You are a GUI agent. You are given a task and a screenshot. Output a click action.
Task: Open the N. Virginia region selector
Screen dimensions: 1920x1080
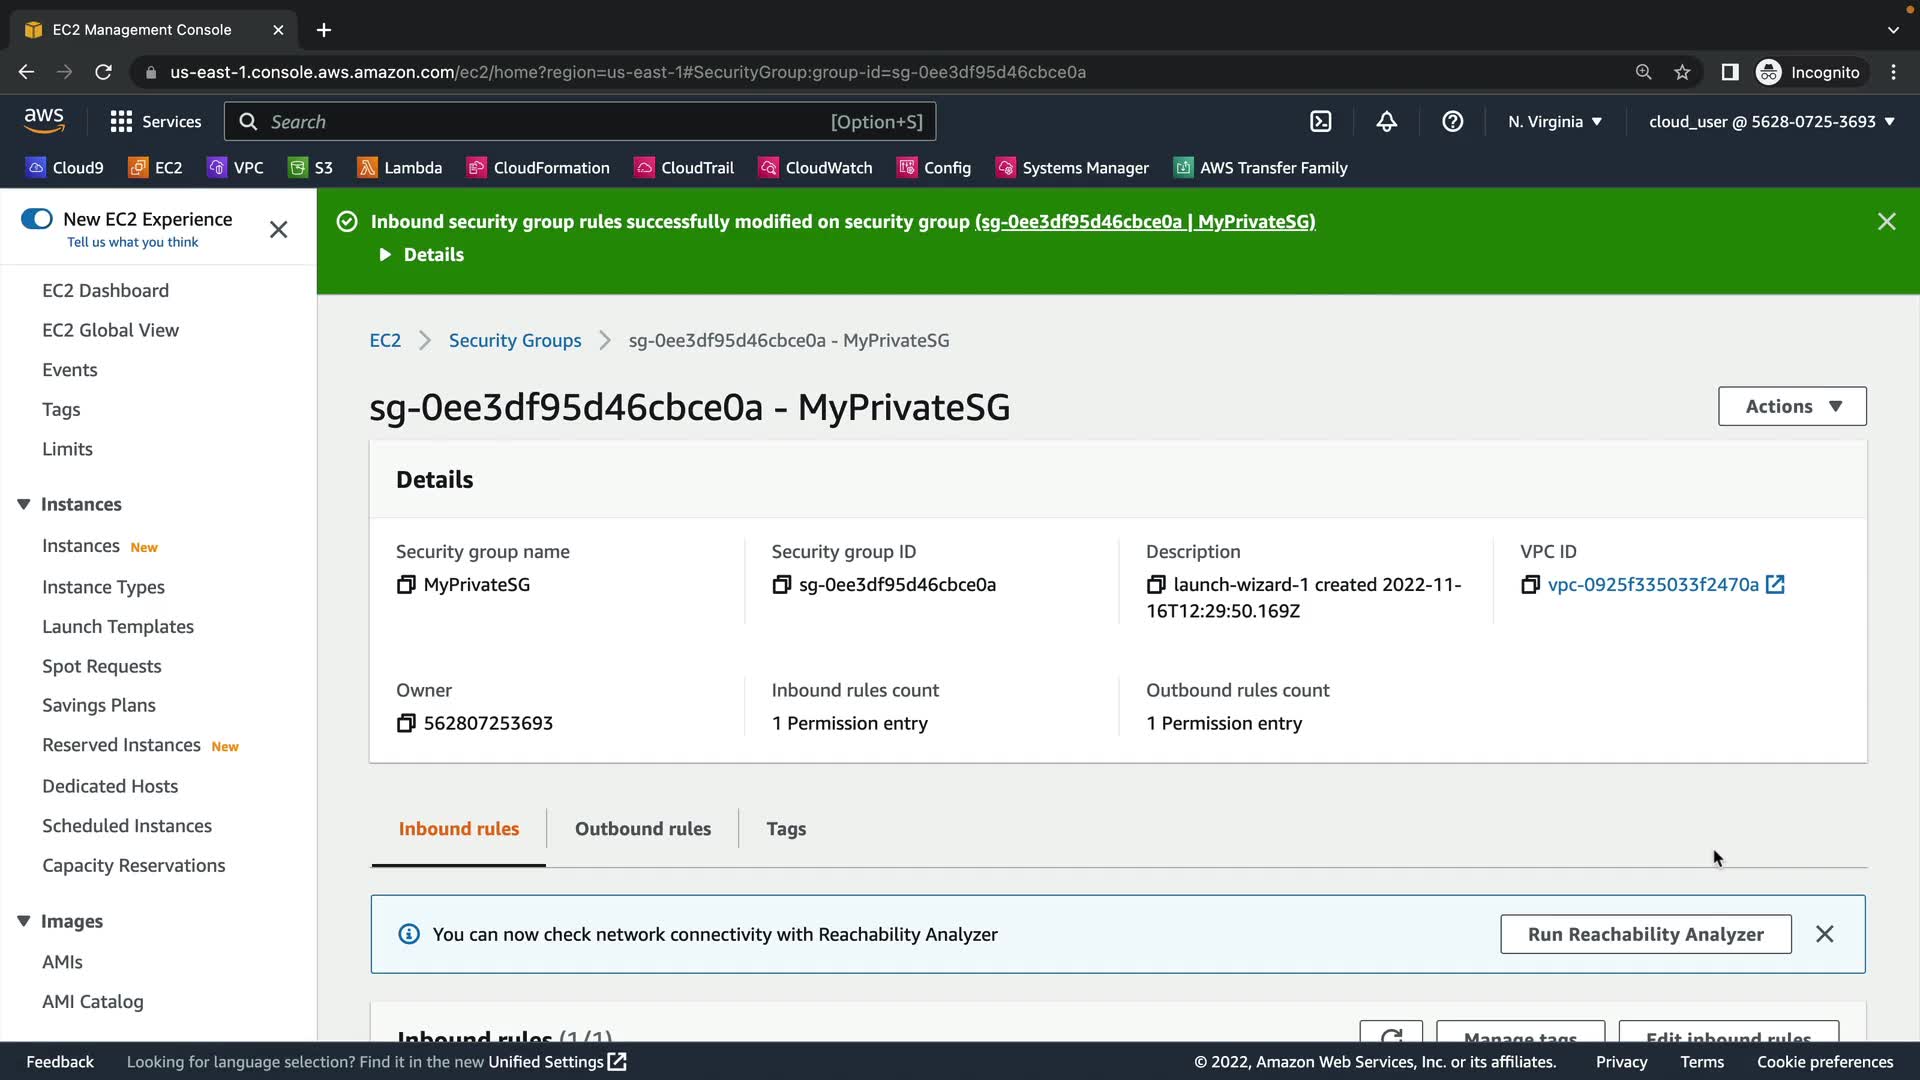(1555, 121)
